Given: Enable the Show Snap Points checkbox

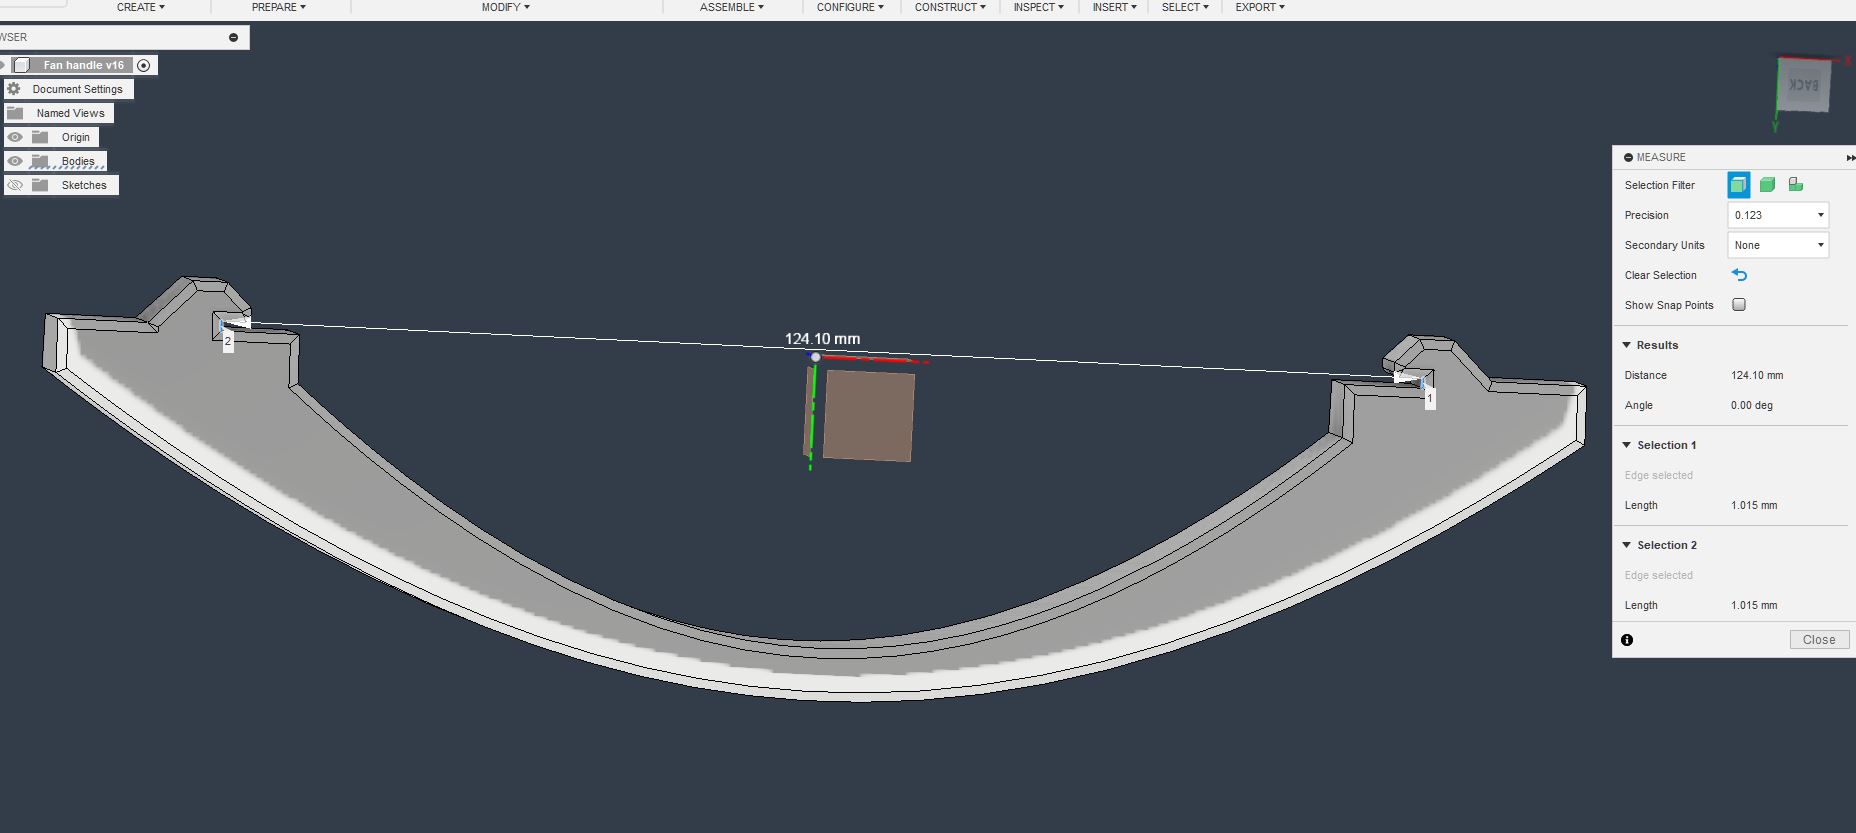Looking at the screenshot, I should click(x=1739, y=305).
